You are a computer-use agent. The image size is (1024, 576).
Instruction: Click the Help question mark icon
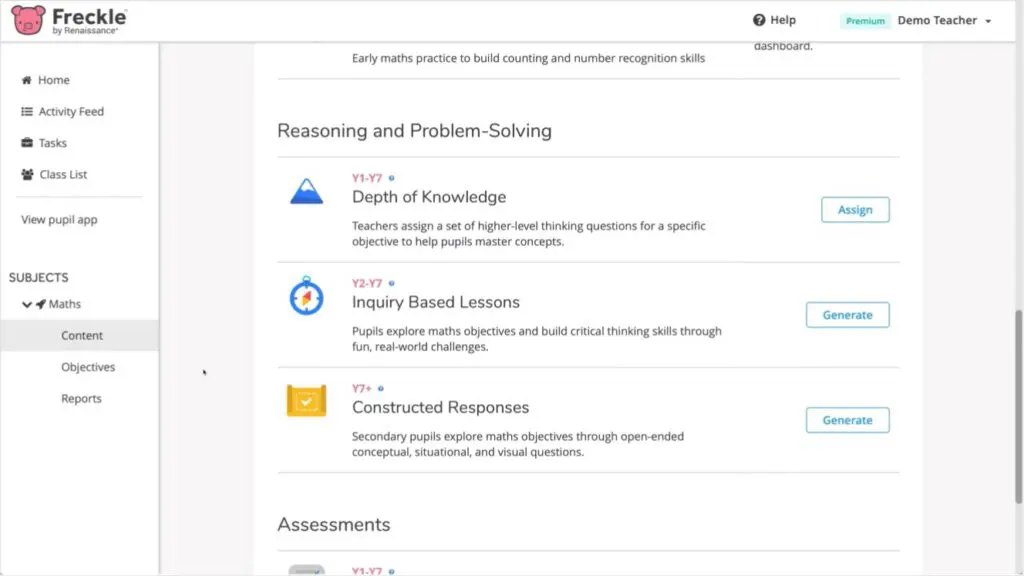[x=759, y=20]
